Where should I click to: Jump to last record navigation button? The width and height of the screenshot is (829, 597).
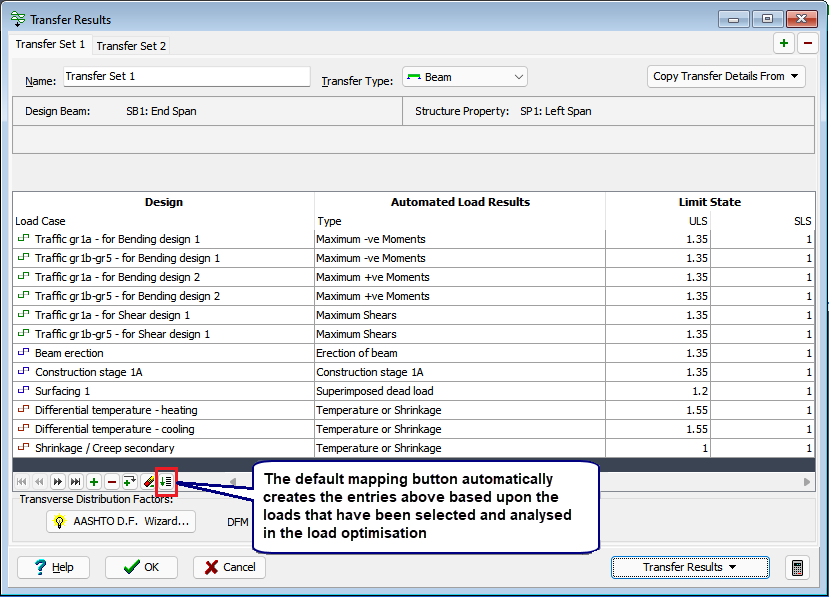pos(76,481)
